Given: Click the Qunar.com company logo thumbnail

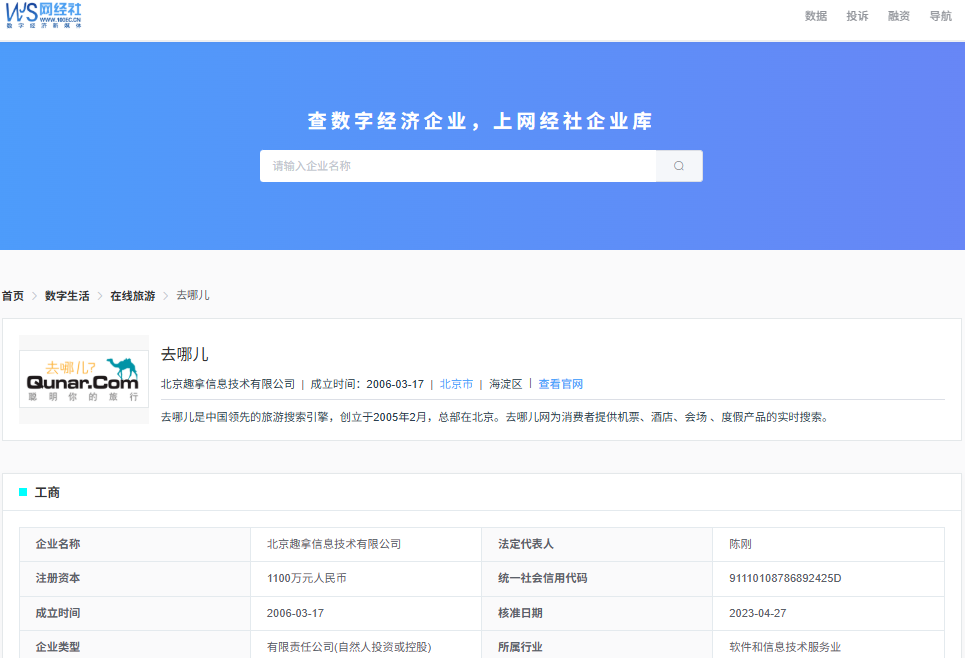Looking at the screenshot, I should click(84, 379).
